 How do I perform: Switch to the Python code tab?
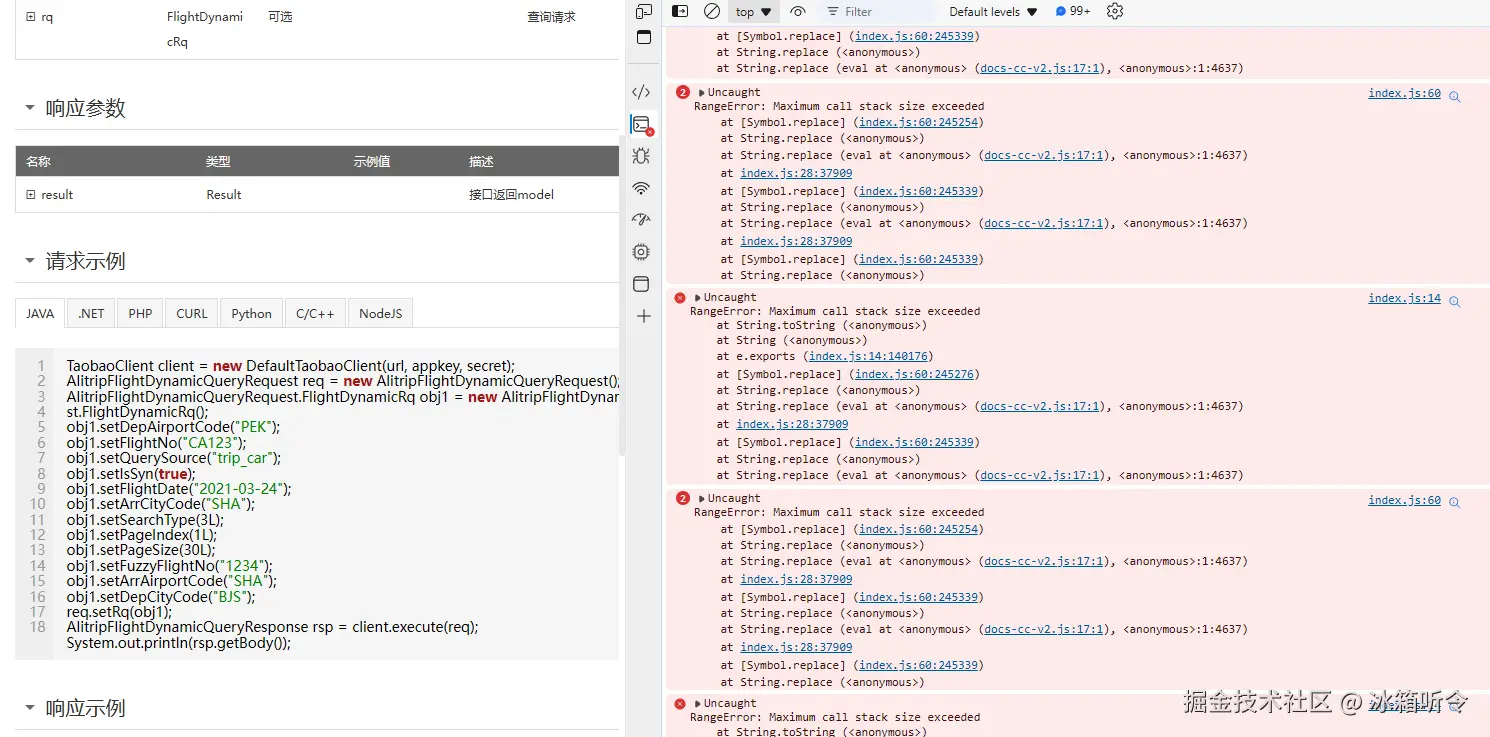click(251, 314)
